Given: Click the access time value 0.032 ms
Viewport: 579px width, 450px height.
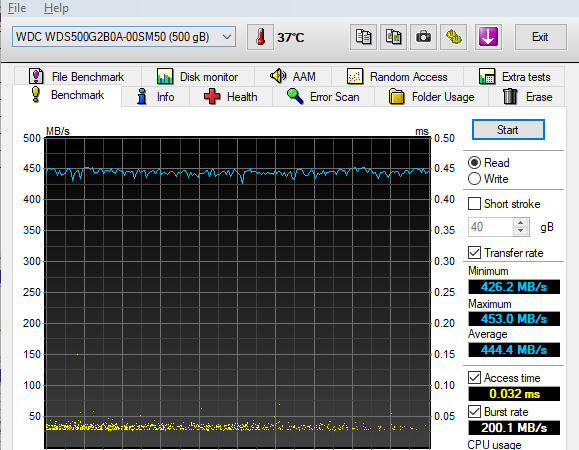Looking at the screenshot, I should point(514,394).
